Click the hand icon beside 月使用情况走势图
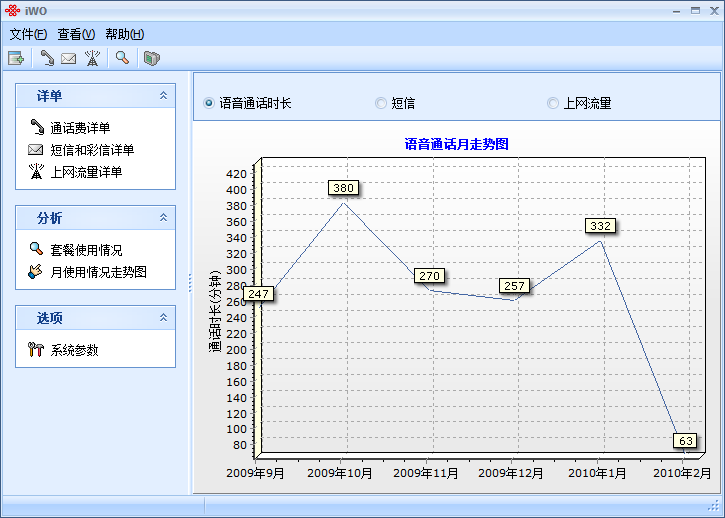The width and height of the screenshot is (725, 518). click(35, 271)
